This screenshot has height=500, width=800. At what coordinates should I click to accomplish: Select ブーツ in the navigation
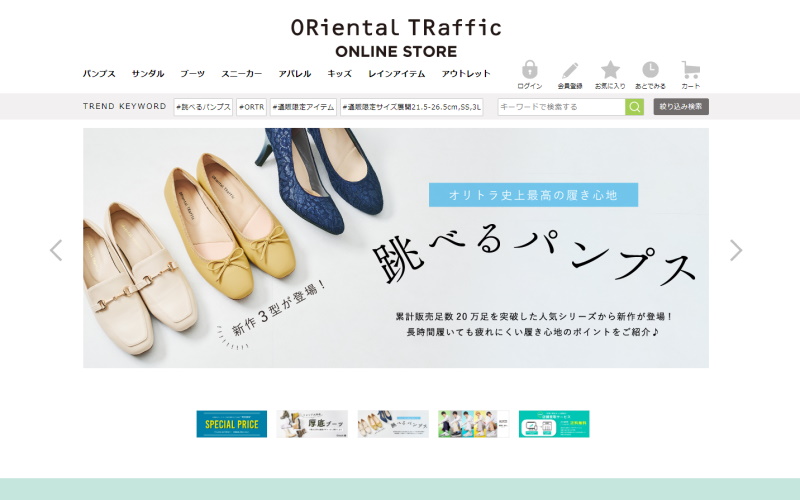pyautogui.click(x=192, y=74)
